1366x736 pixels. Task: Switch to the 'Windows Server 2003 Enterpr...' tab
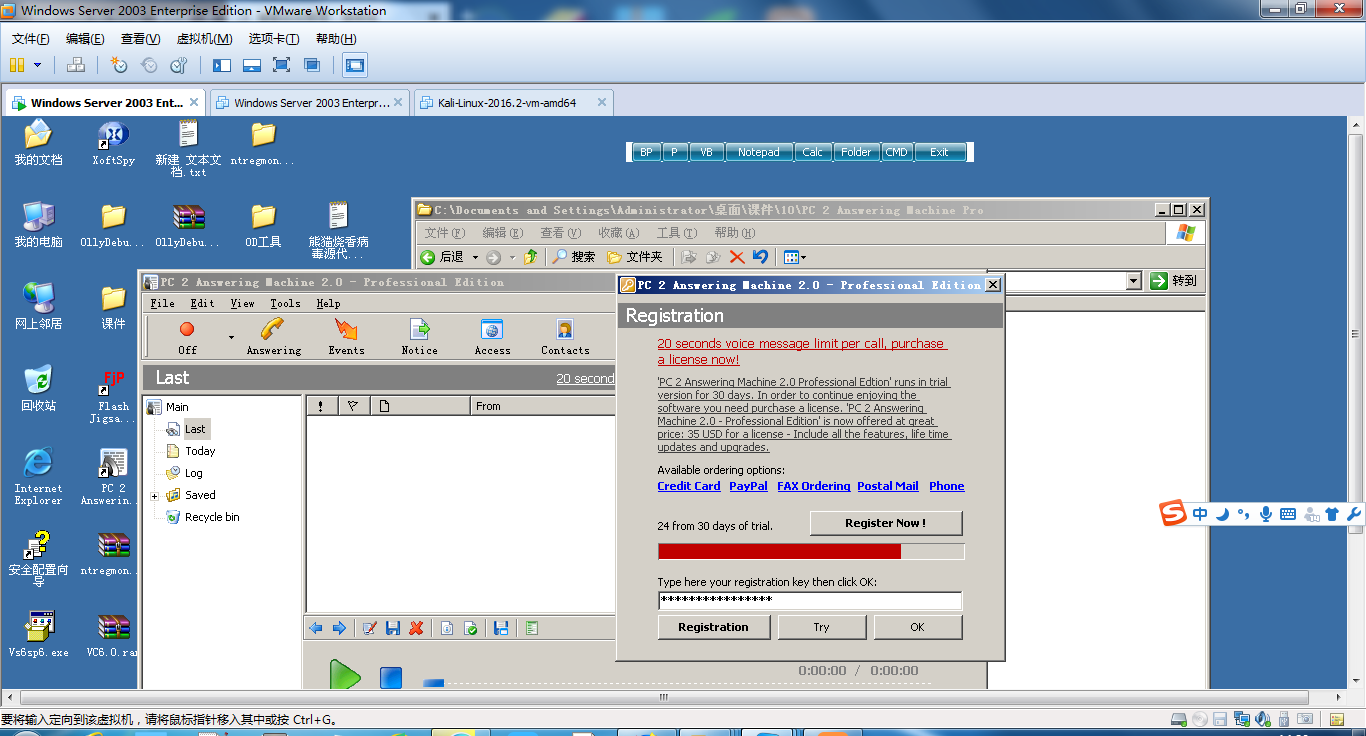tap(309, 102)
